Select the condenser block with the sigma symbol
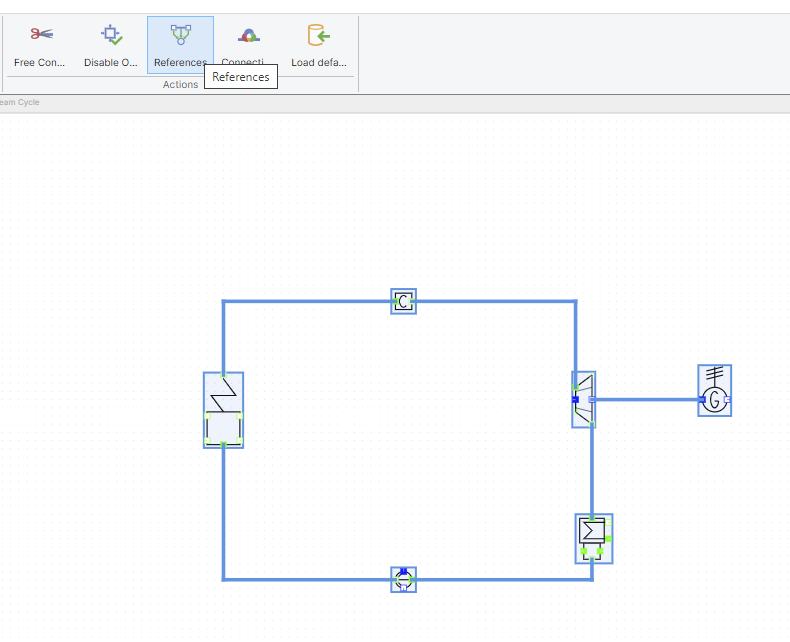This screenshot has width=790, height=642. tap(593, 538)
